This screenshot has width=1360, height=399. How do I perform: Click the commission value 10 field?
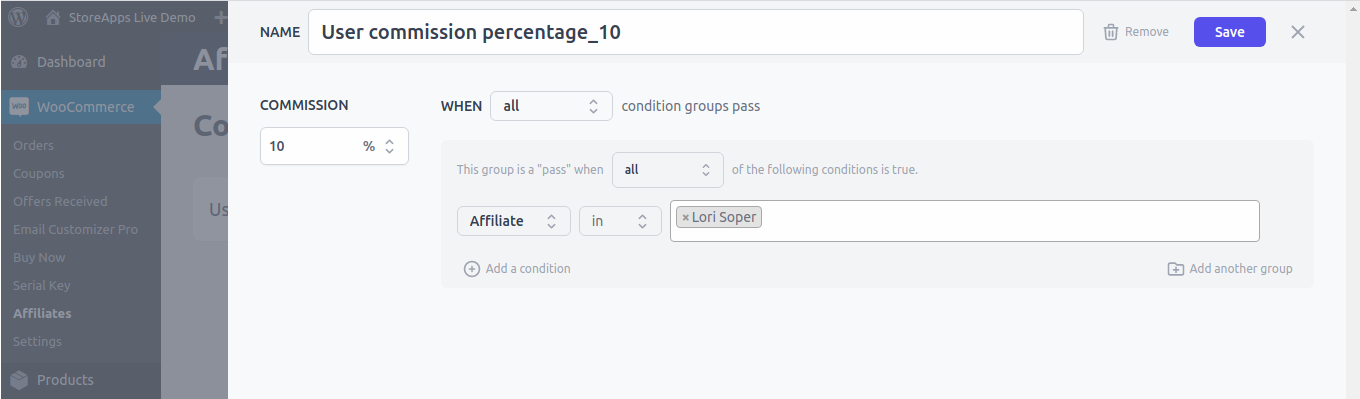click(x=310, y=146)
